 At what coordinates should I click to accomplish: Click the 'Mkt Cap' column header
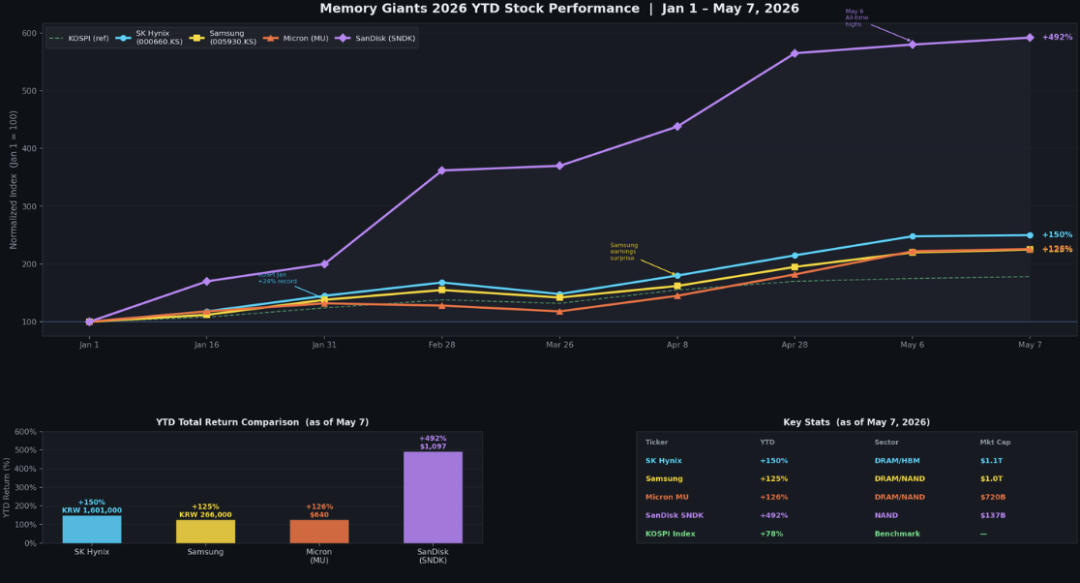[x=995, y=442]
